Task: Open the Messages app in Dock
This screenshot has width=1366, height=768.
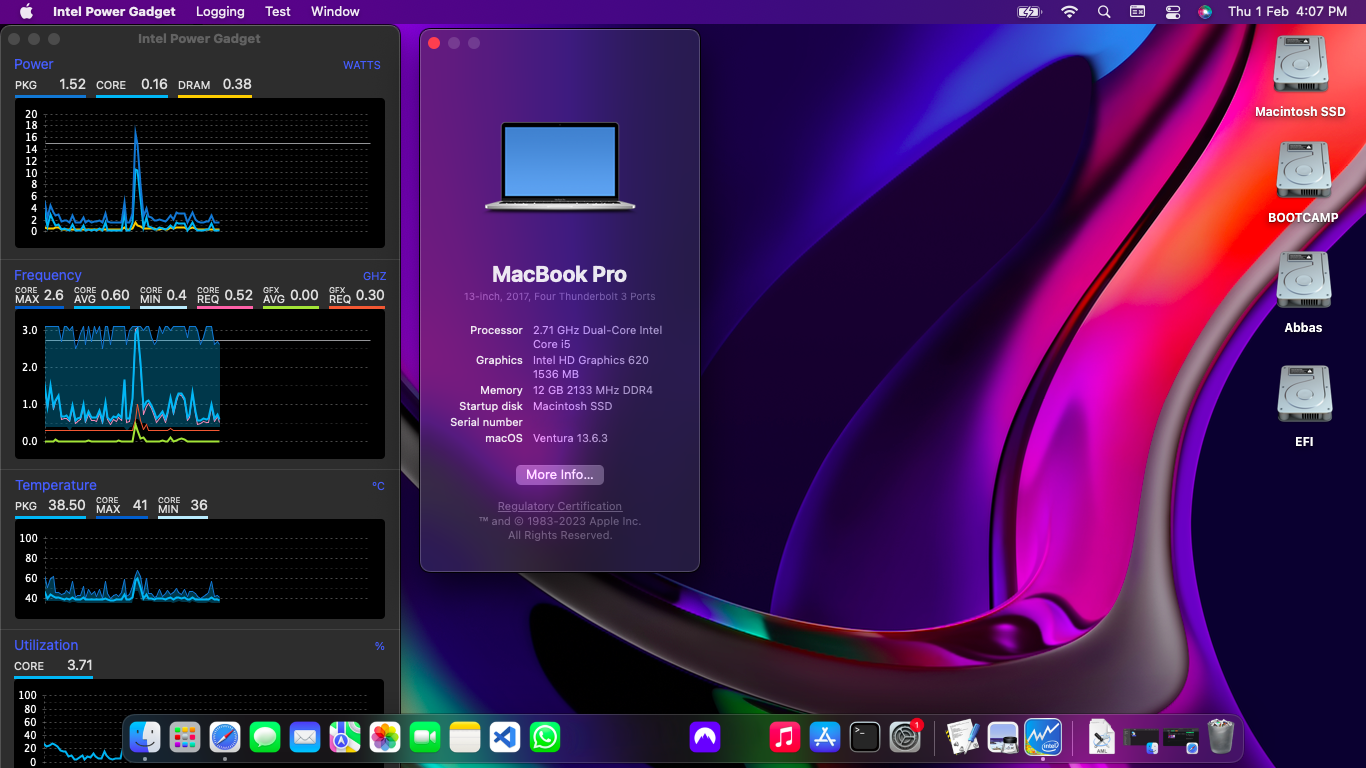Action: [x=265, y=738]
